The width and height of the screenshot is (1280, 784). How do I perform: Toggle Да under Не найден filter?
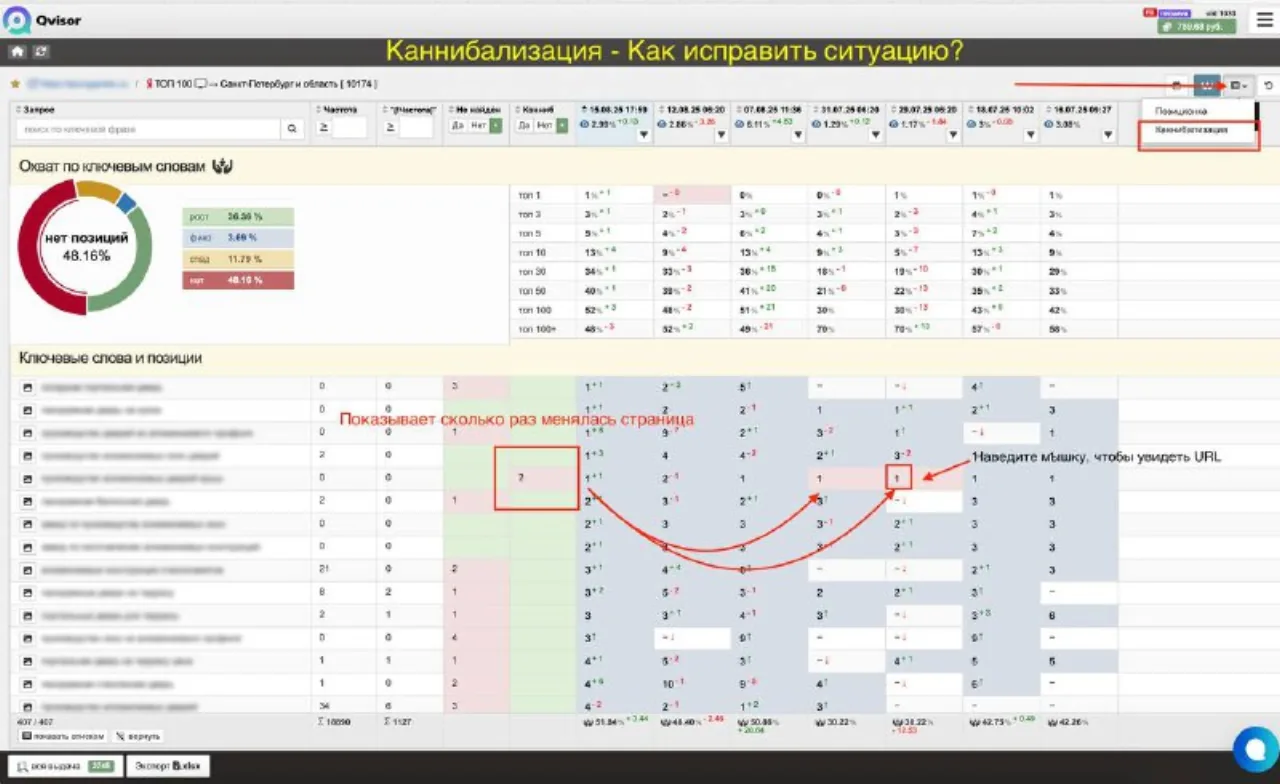click(458, 125)
